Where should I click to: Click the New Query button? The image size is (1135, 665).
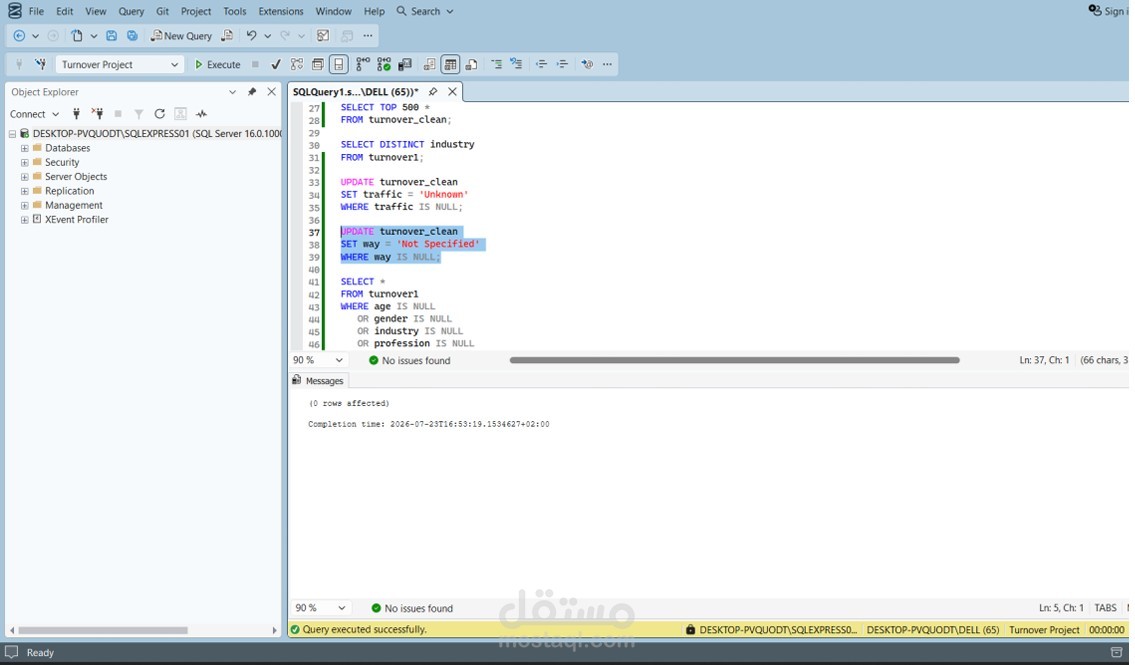(181, 35)
